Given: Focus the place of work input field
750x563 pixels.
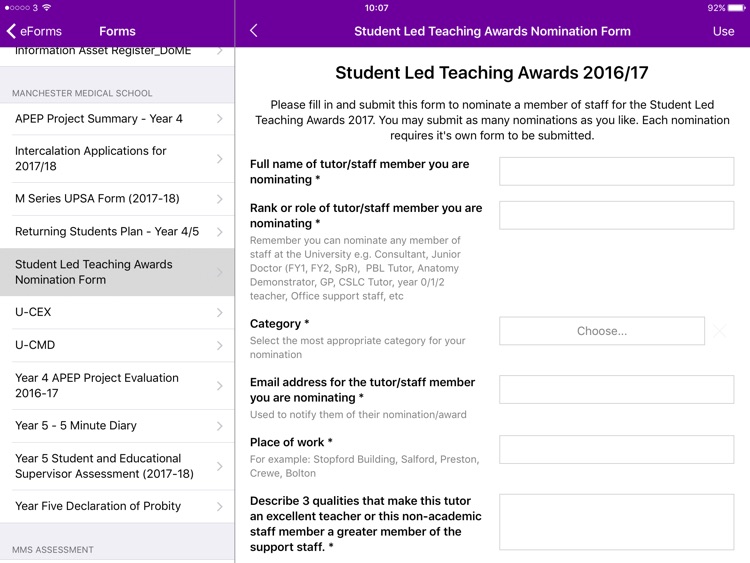Looking at the screenshot, I should (617, 449).
